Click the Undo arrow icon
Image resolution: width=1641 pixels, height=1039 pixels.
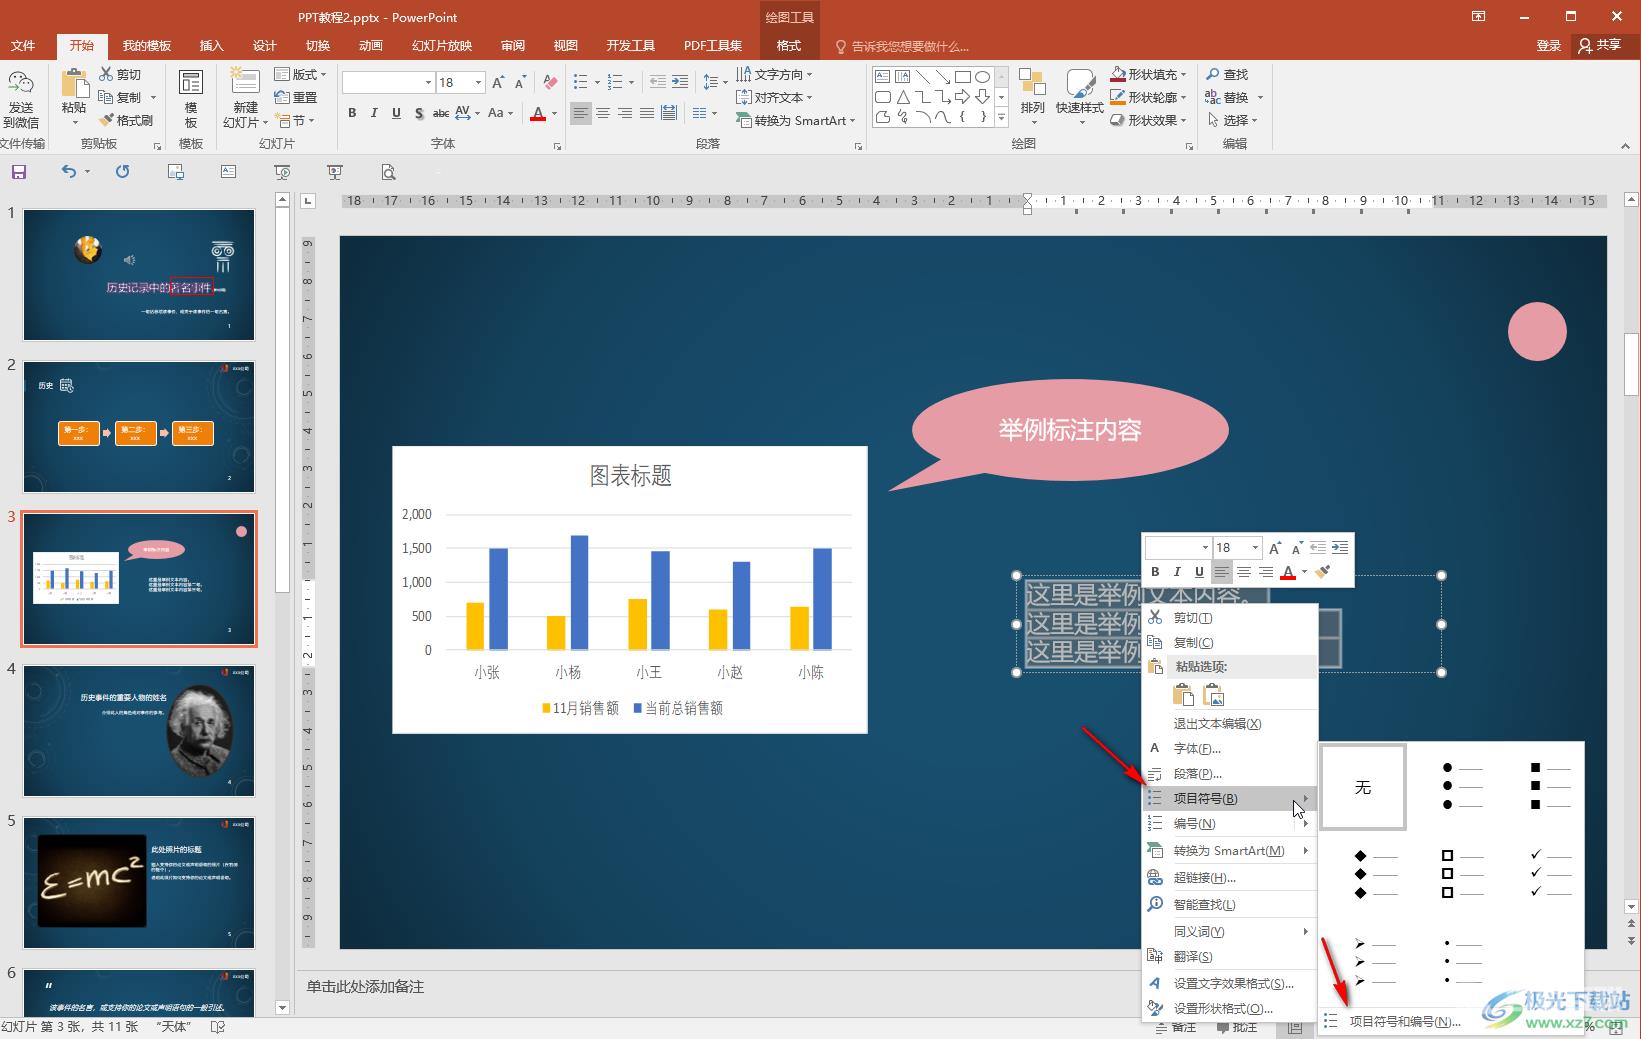pyautogui.click(x=68, y=172)
